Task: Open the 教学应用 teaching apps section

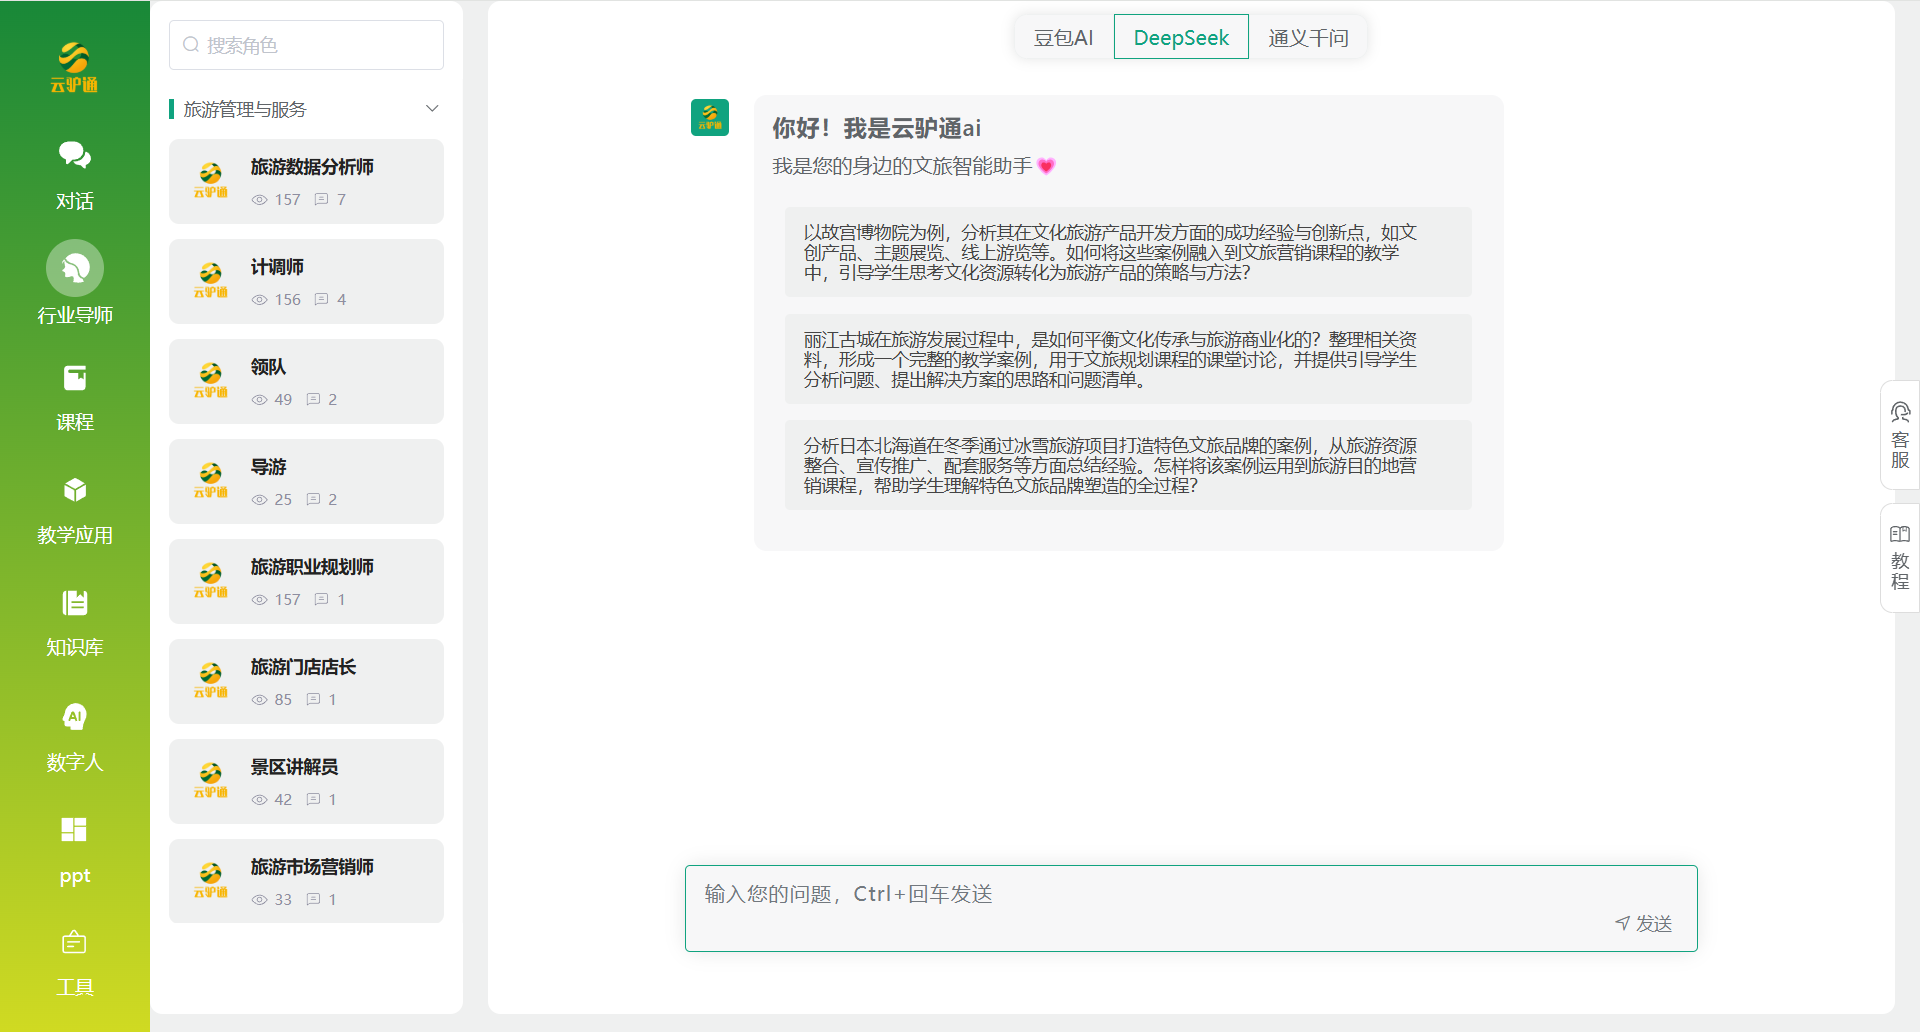Action: pyautogui.click(x=74, y=510)
